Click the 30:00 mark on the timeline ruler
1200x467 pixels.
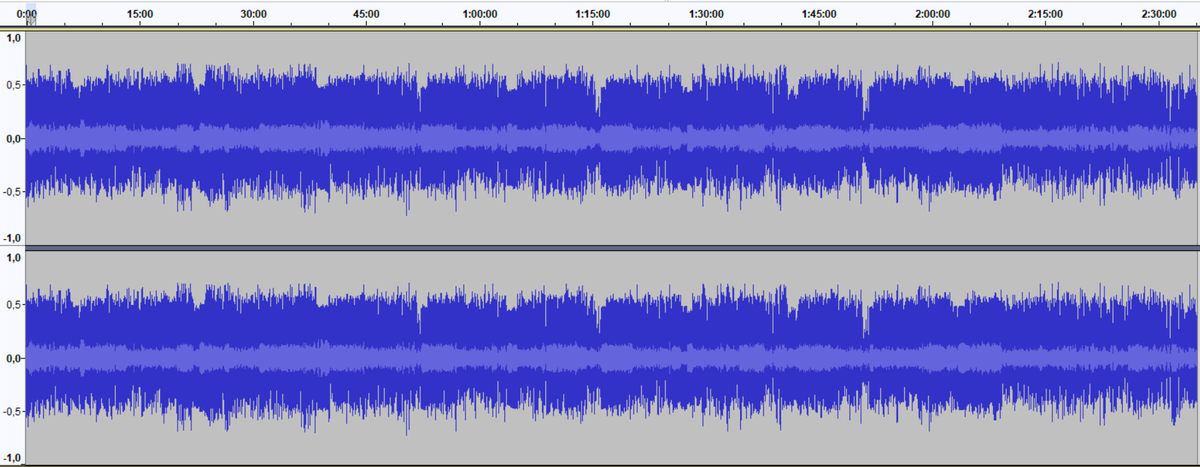tap(254, 14)
